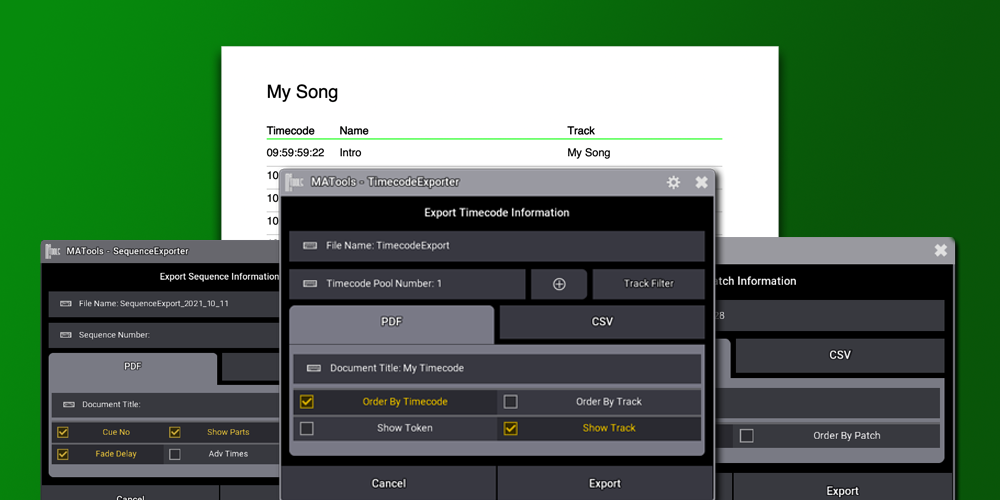Toggle Show Track checkbox
The width and height of the screenshot is (1000, 500).
click(510, 429)
